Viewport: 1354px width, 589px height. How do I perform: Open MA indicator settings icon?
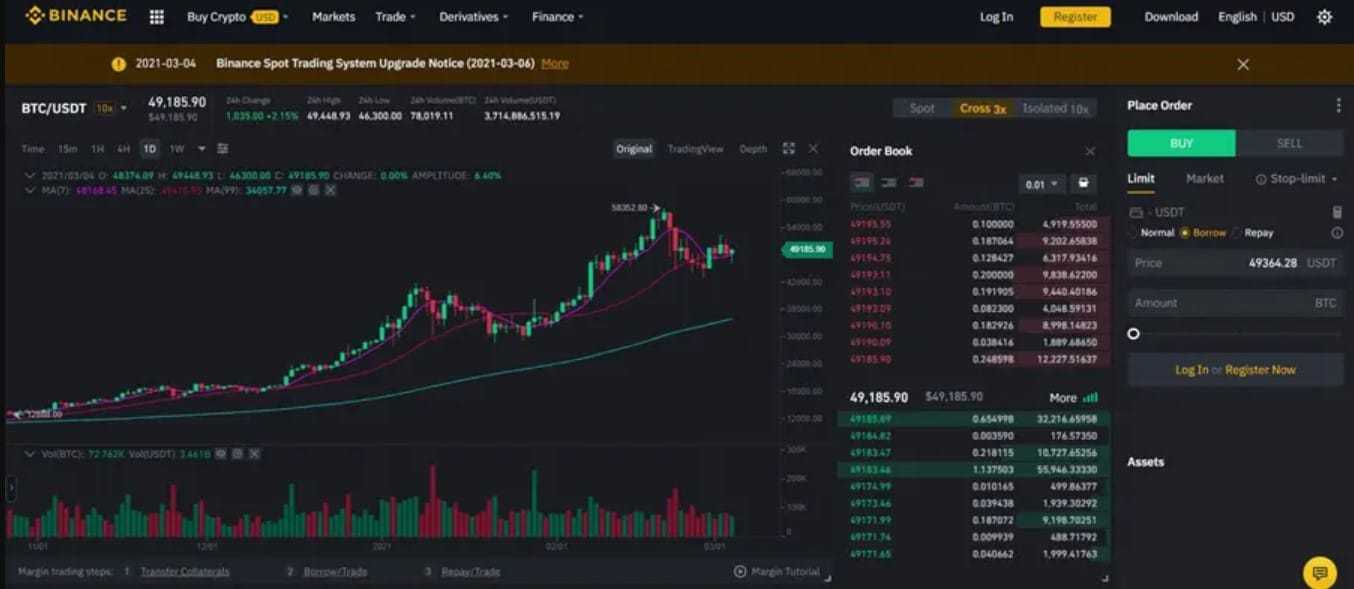tap(313, 189)
